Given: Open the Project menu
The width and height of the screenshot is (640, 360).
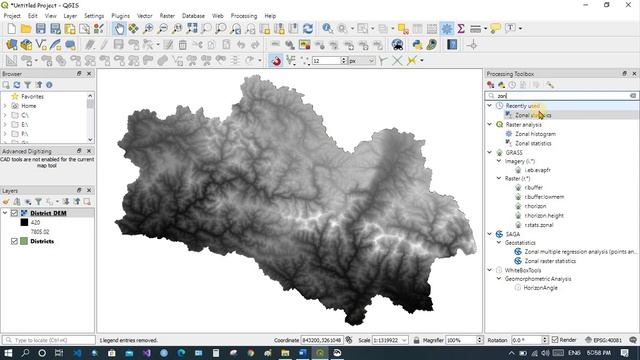Looking at the screenshot, I should pos(12,16).
